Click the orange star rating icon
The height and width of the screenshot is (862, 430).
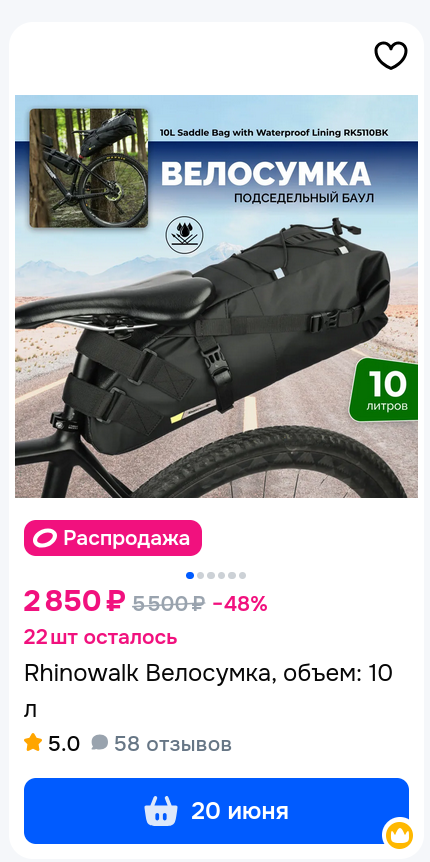[33, 743]
